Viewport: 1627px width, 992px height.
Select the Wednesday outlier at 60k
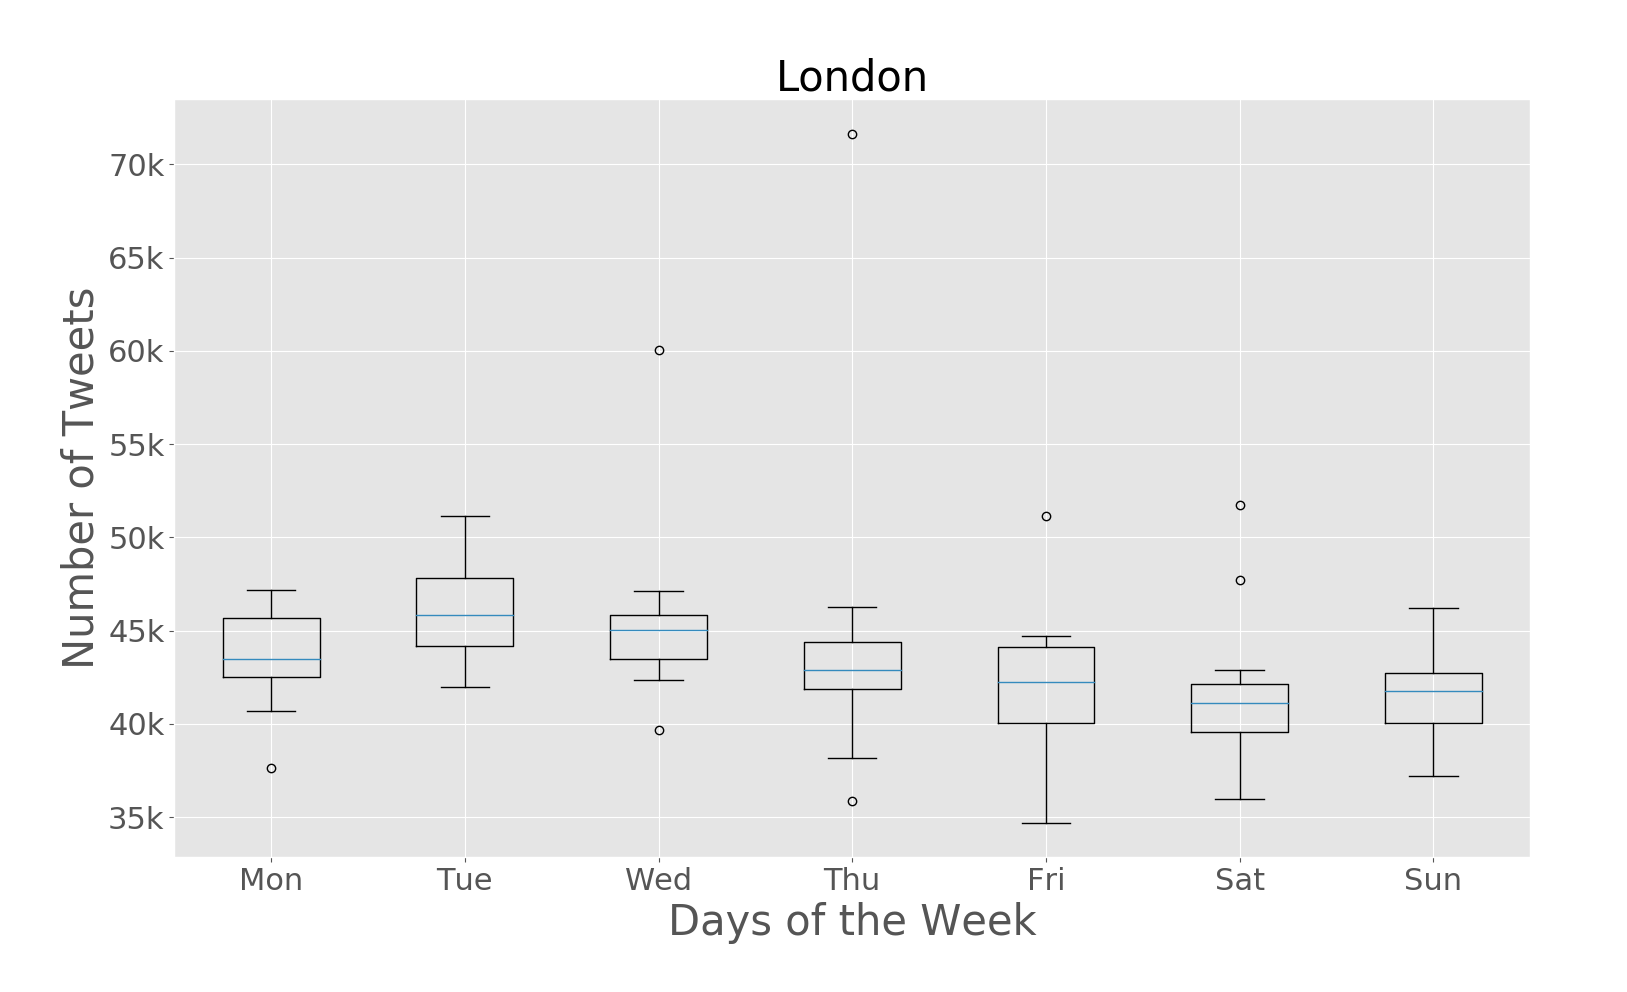659,350
